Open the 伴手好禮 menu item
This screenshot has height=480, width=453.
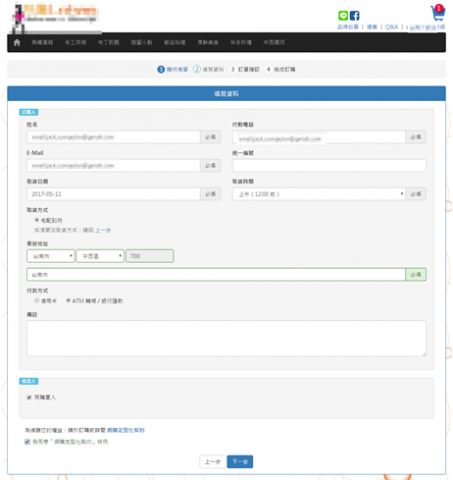pyautogui.click(x=241, y=42)
